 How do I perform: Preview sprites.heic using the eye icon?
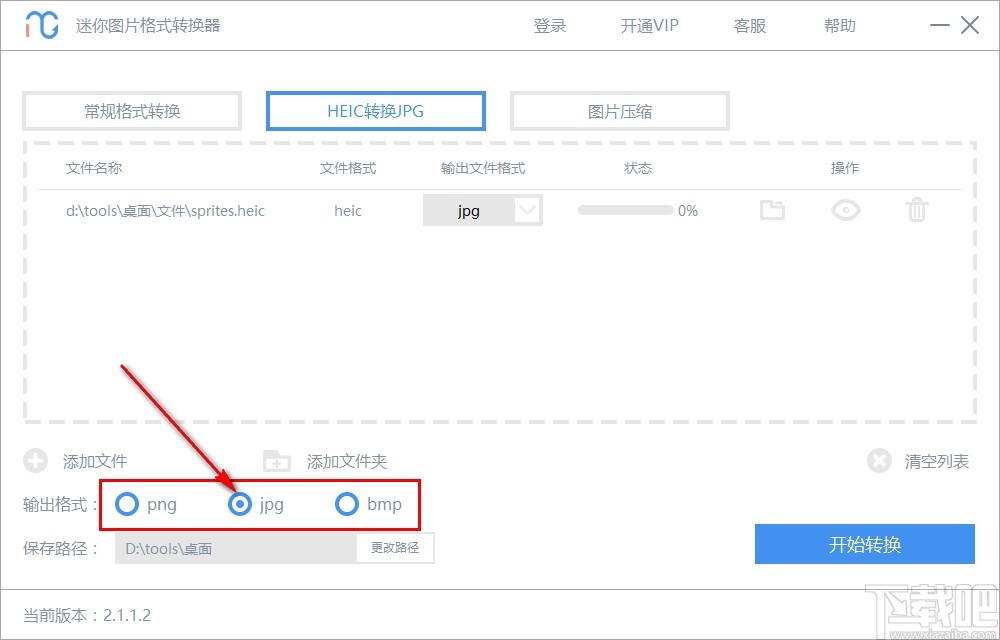coord(845,210)
